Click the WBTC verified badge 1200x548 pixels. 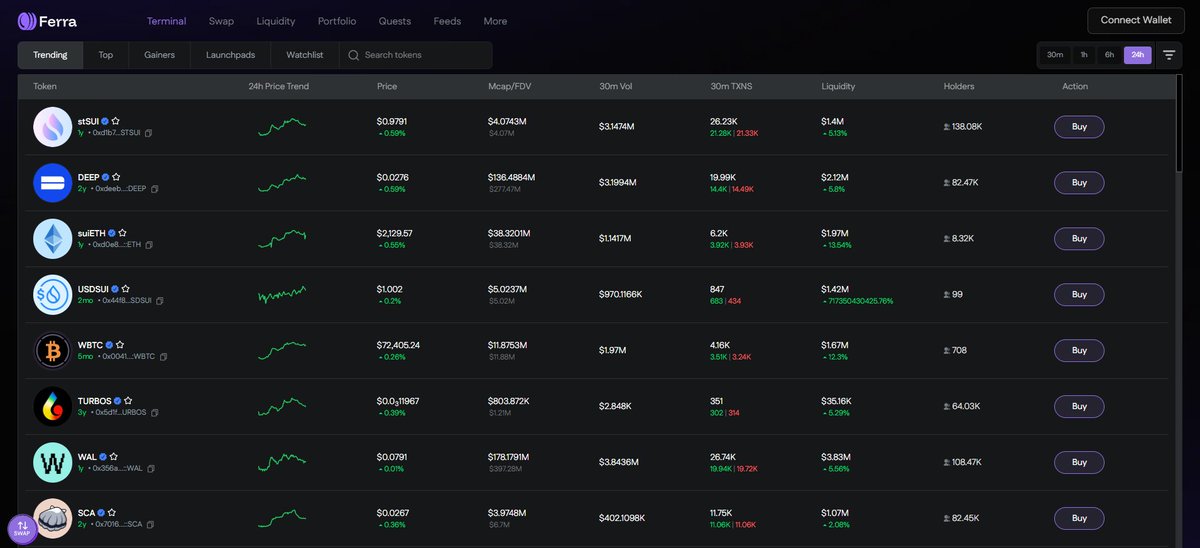(108, 344)
